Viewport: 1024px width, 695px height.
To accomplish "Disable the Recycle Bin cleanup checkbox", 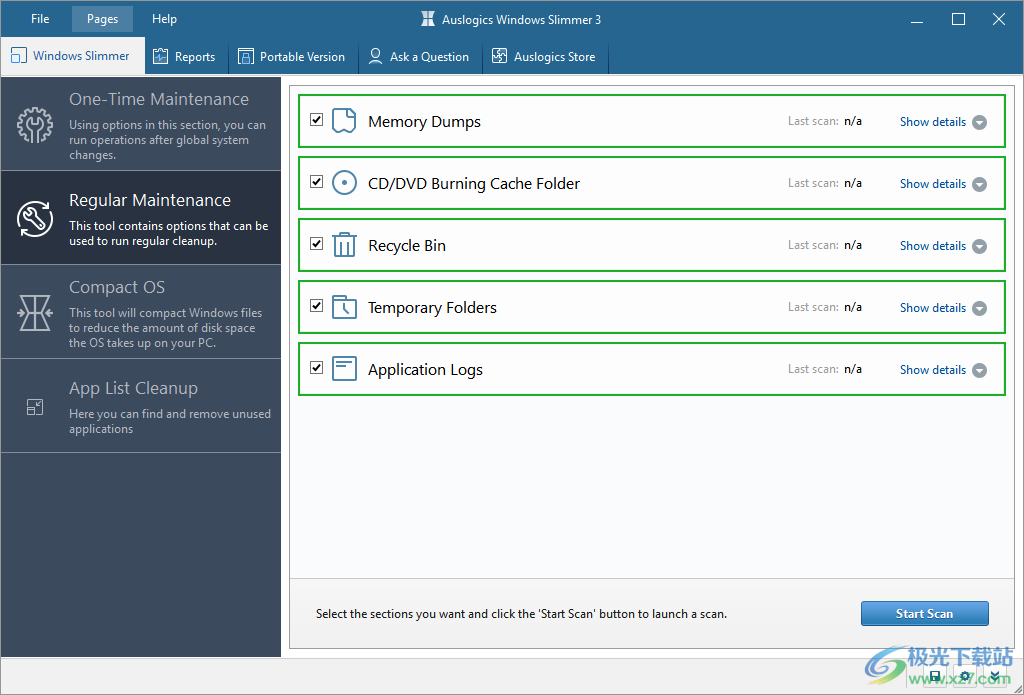I will click(316, 243).
